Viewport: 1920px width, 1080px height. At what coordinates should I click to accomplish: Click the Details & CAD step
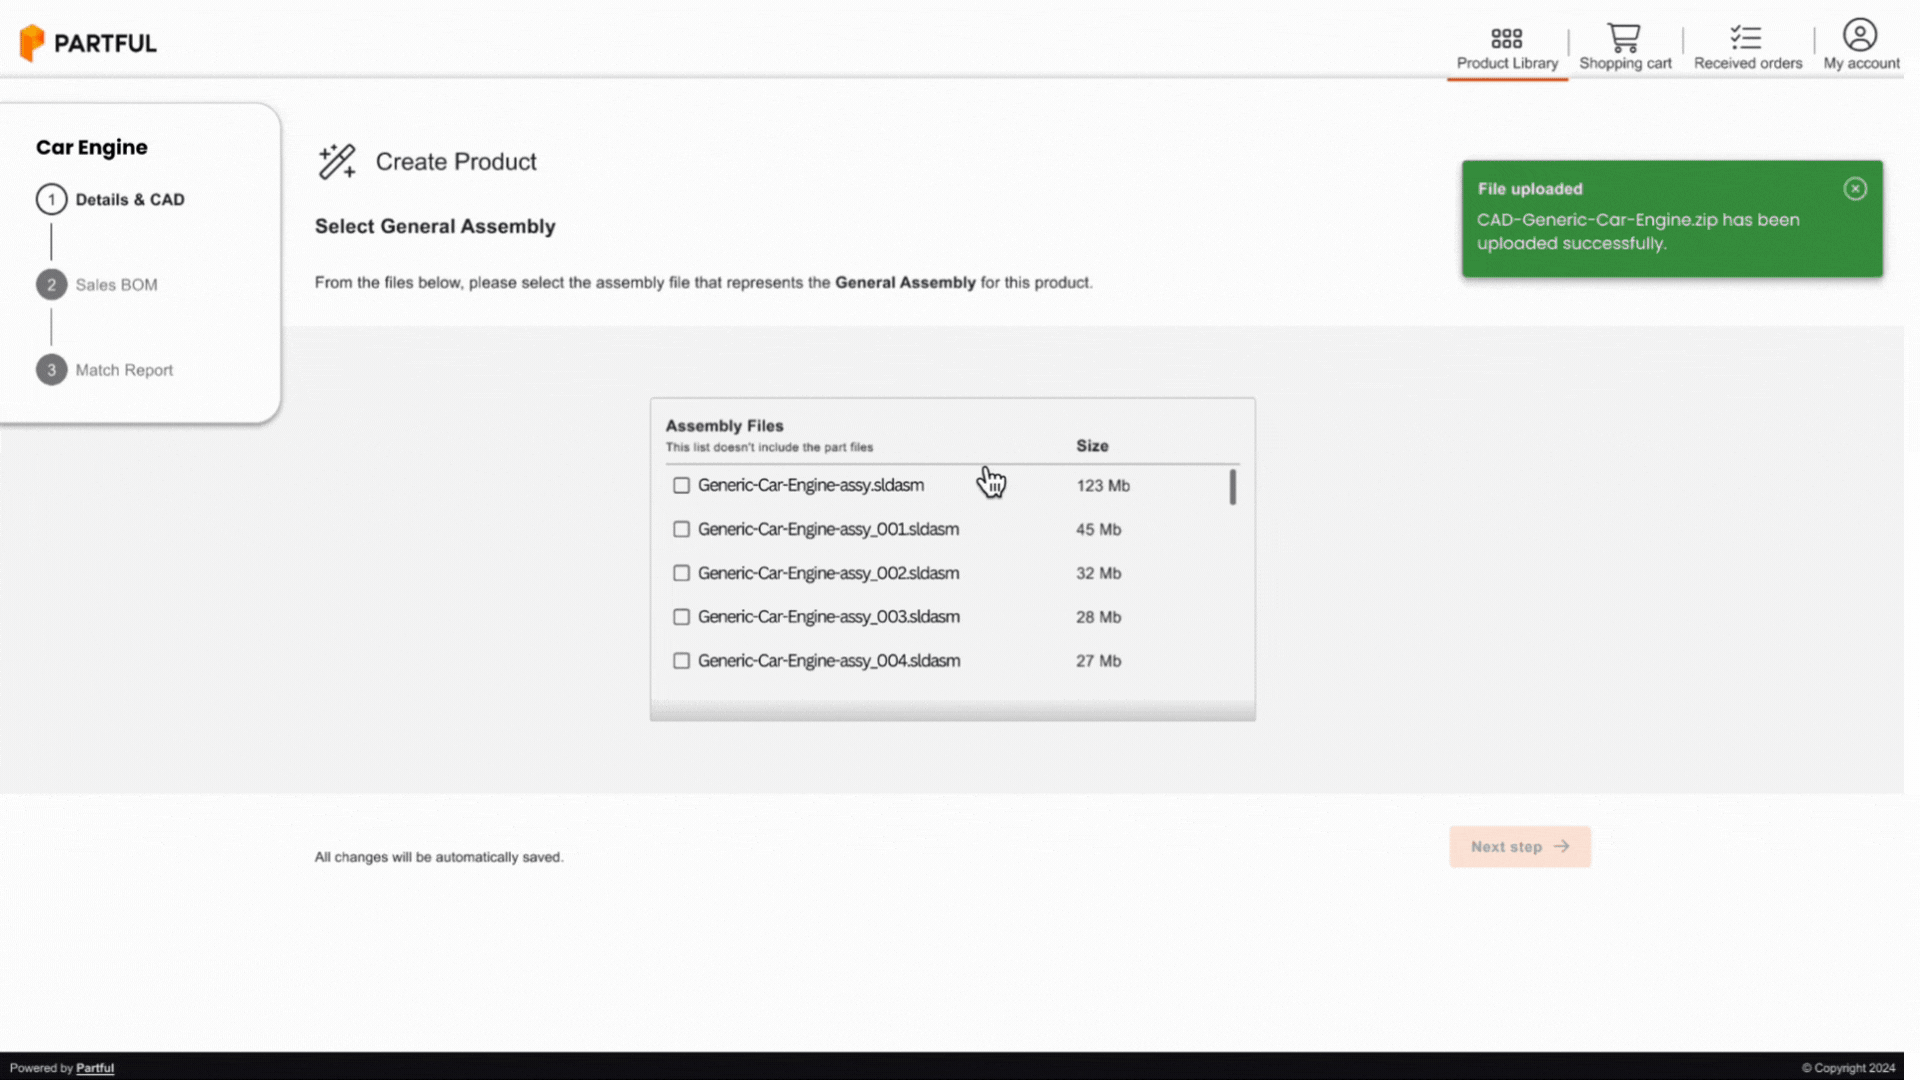pos(129,199)
